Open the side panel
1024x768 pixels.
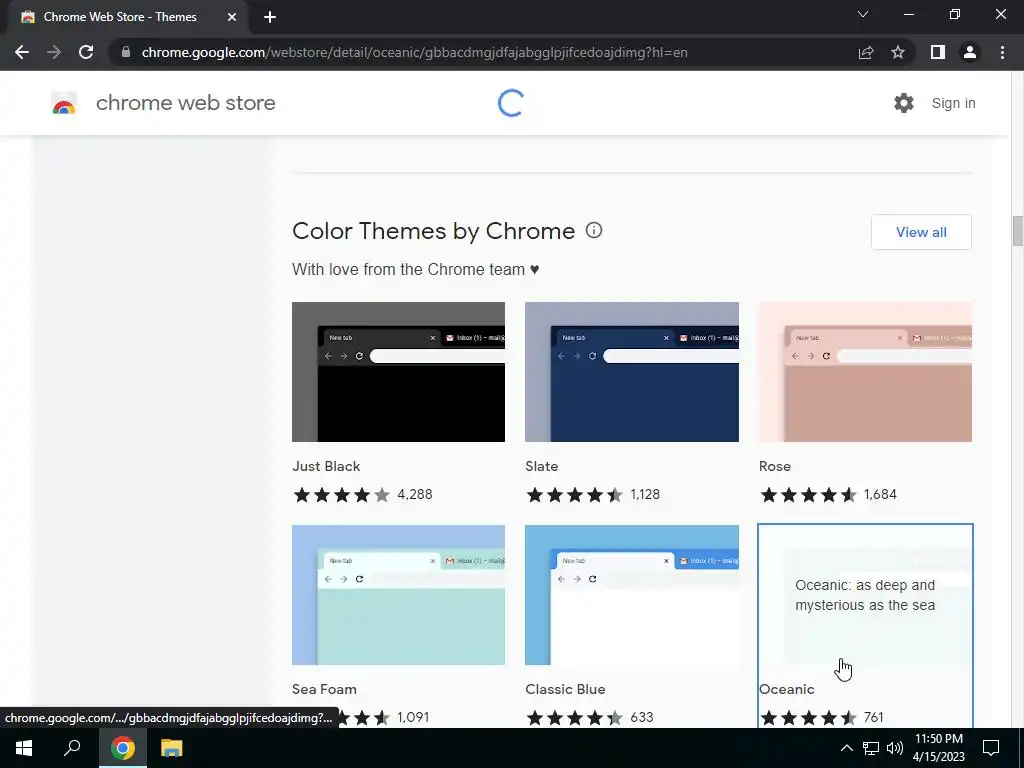pyautogui.click(x=938, y=52)
